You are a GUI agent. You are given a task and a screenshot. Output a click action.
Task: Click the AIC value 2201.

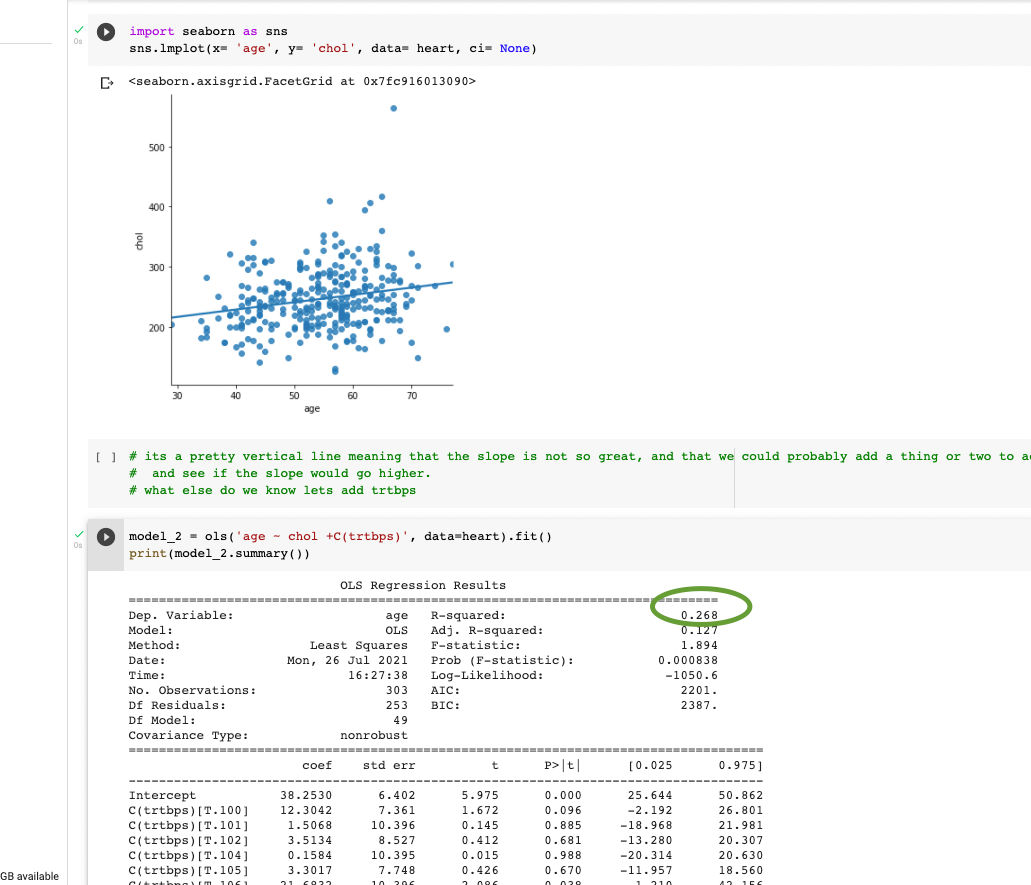[x=699, y=690]
